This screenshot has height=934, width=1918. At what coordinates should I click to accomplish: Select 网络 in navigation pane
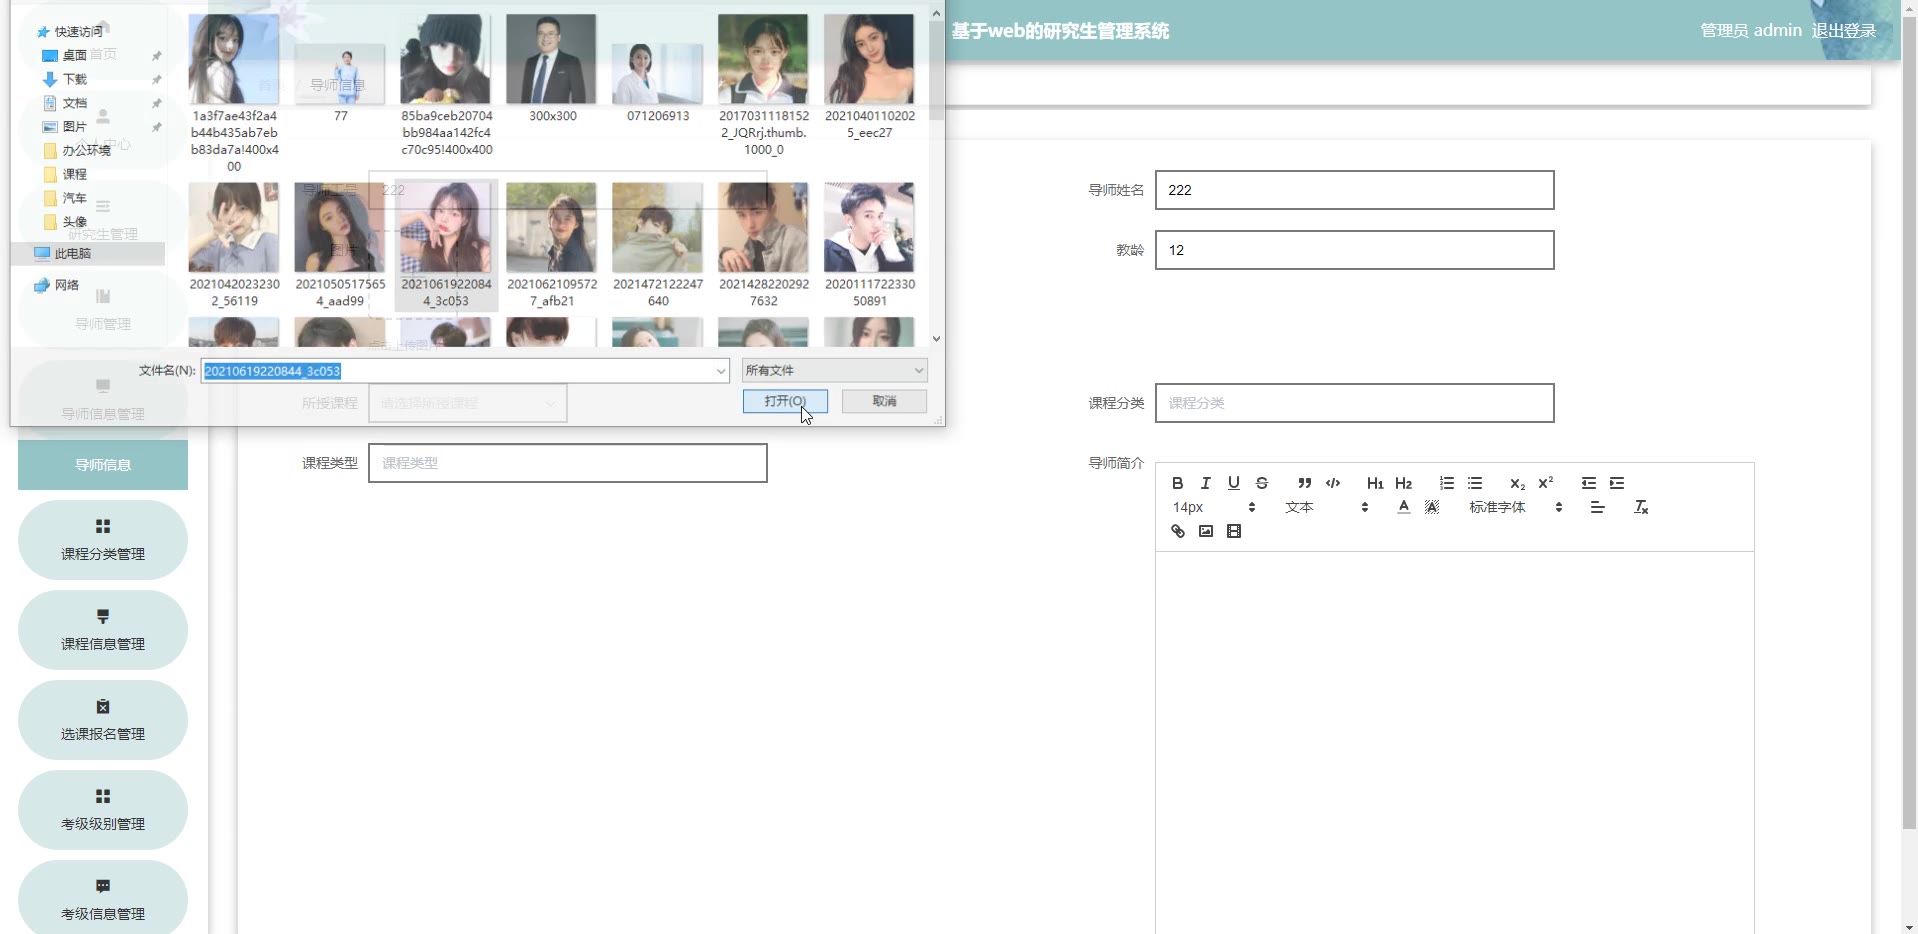(57, 285)
